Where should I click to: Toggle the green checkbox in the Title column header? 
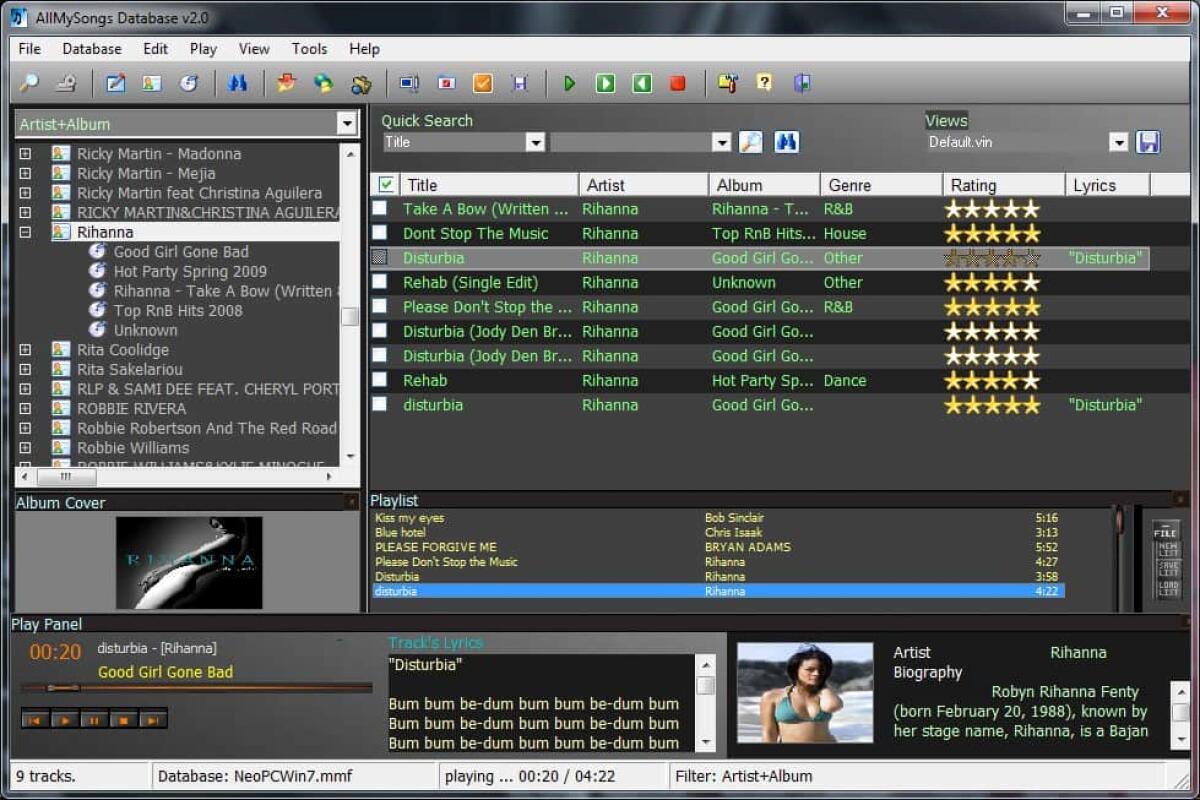tap(385, 184)
